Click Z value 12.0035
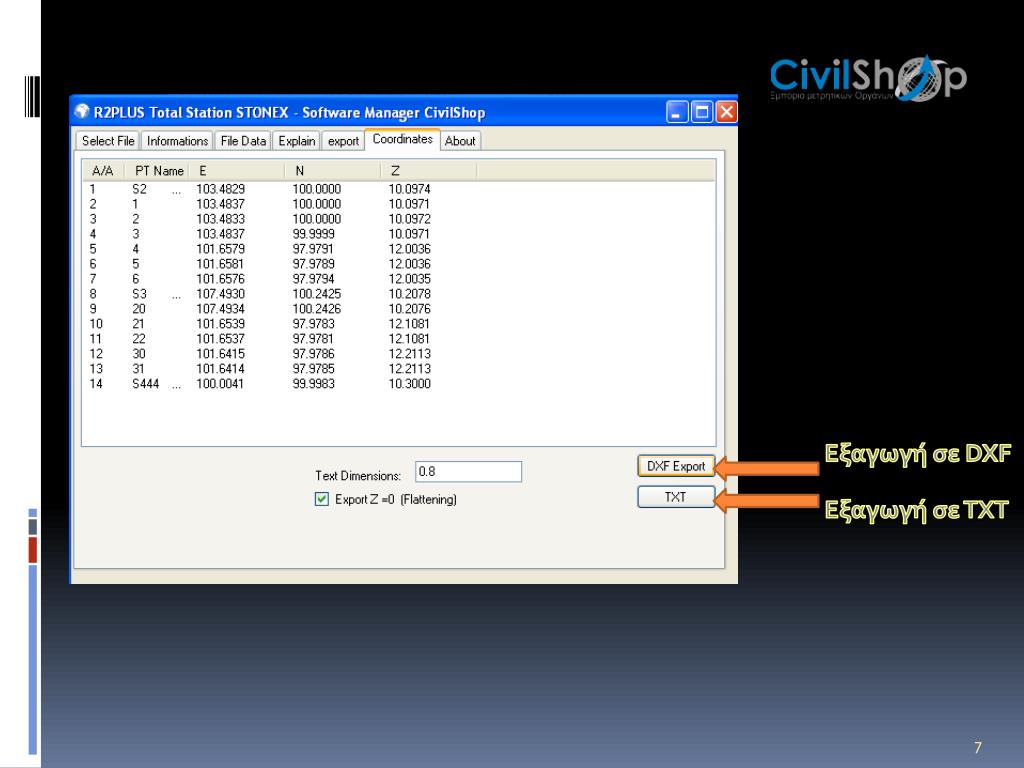The width and height of the screenshot is (1024, 768). (409, 280)
